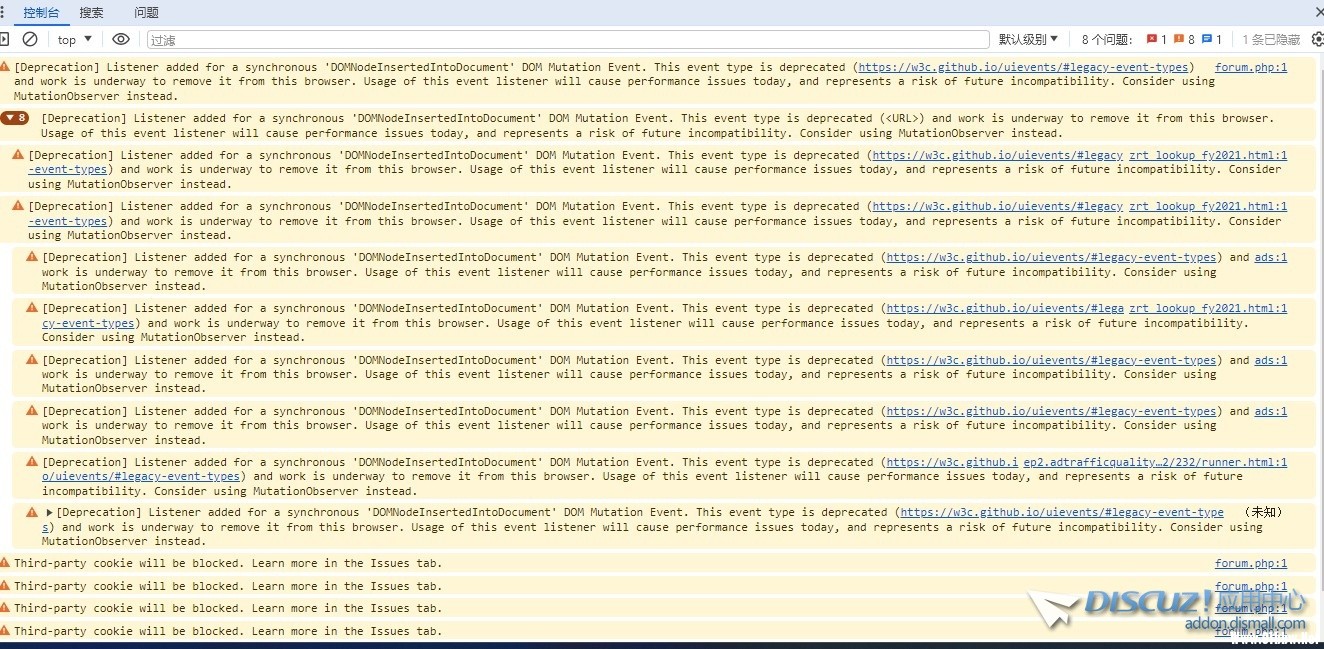Open forum.php:1 link on first deprecation warning
Viewport: 1324px width, 649px height.
(1251, 67)
